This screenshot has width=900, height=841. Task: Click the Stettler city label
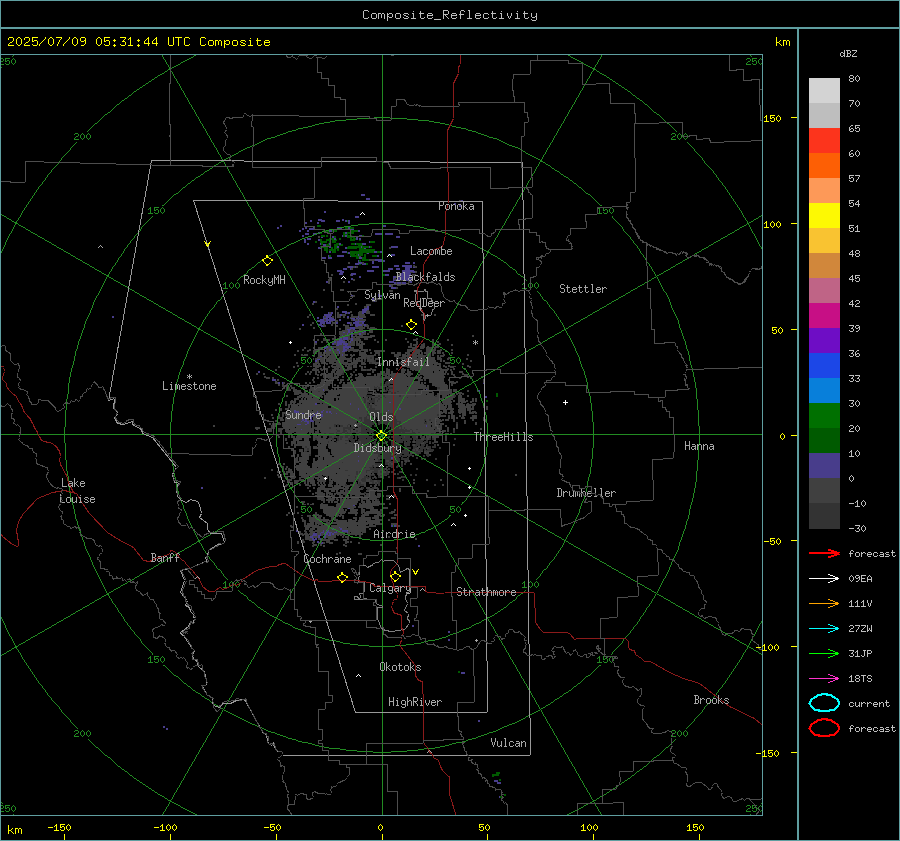point(583,289)
